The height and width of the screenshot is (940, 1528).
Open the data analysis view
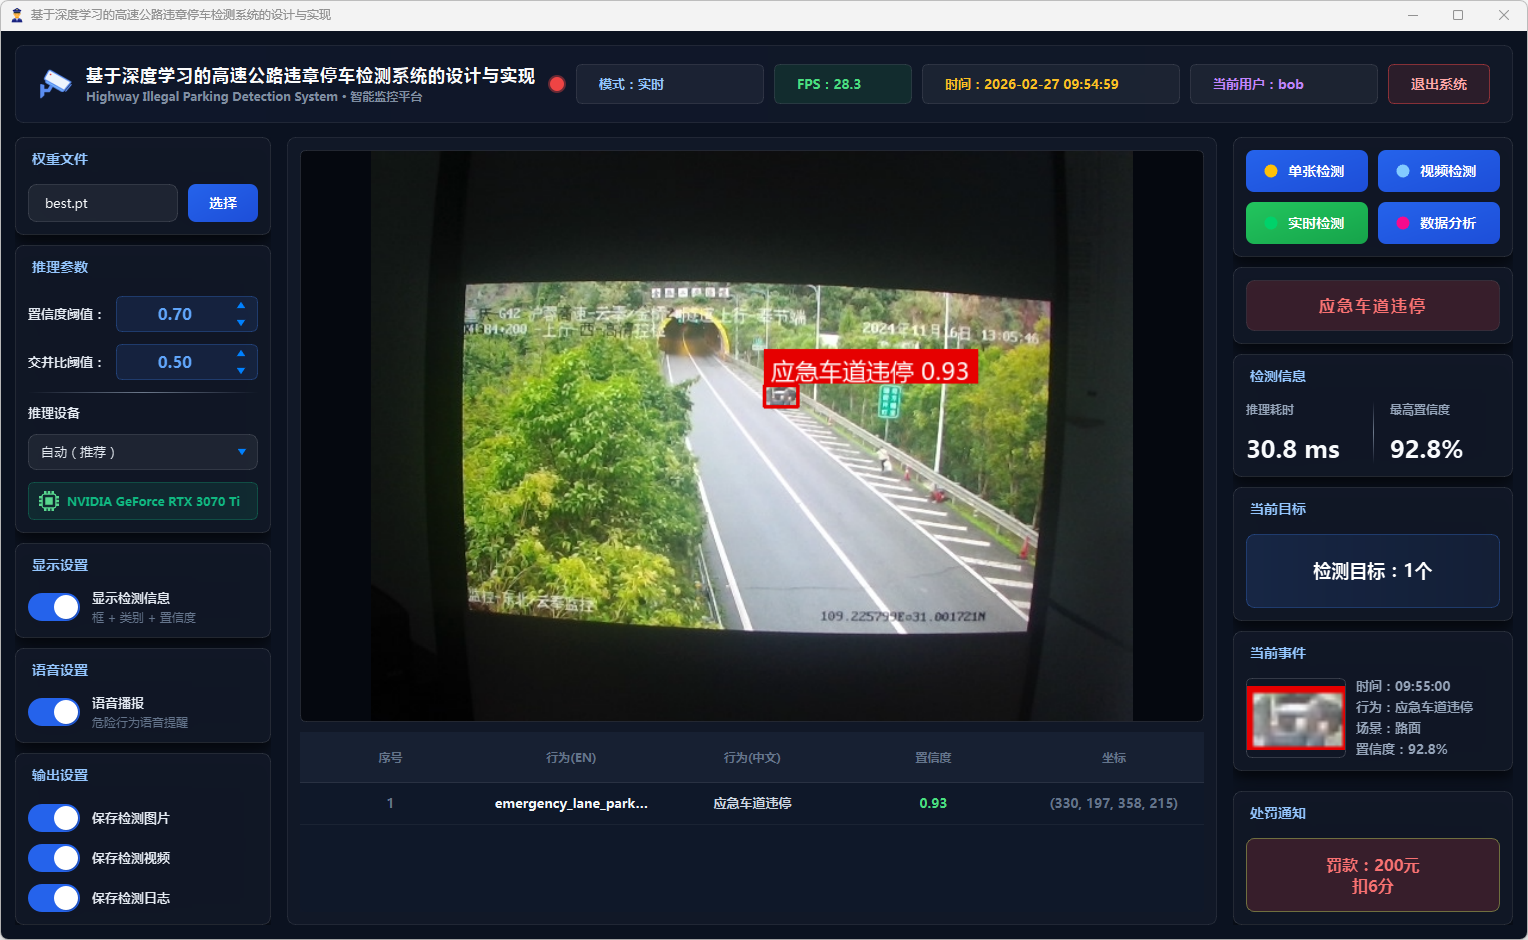[x=1438, y=223]
